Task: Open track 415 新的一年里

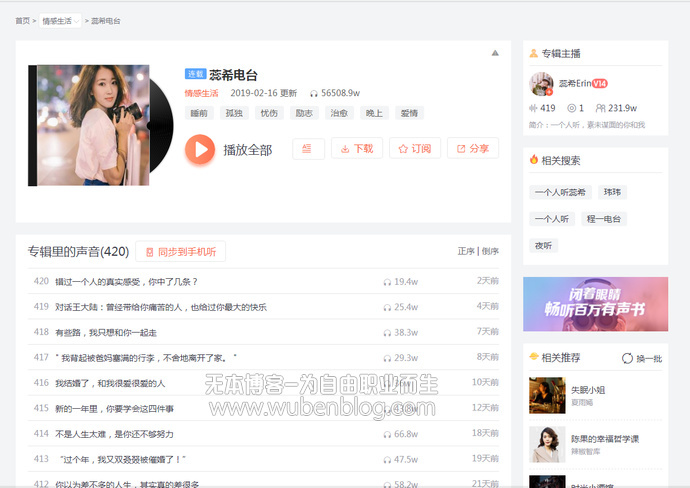Action: pyautogui.click(x=114, y=409)
